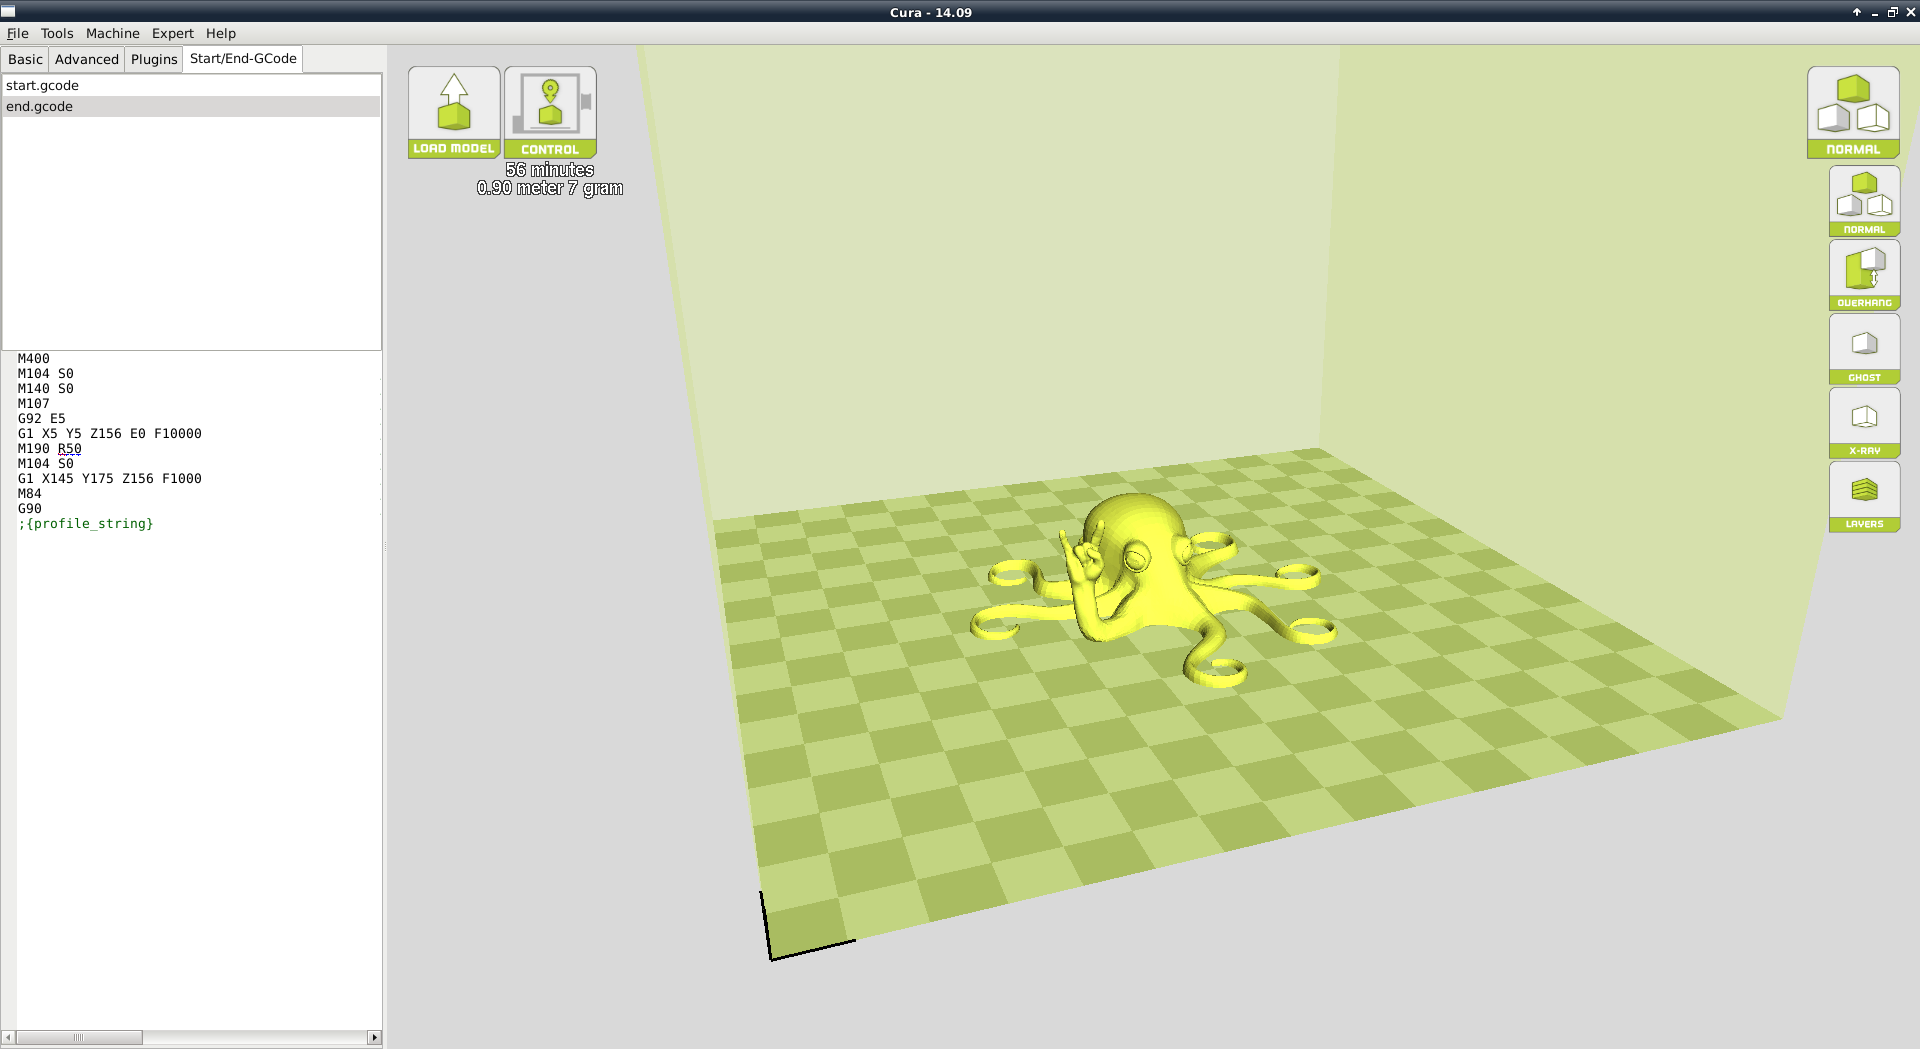The height and width of the screenshot is (1049, 1920).
Task: Click the right arrow of the editor scrollbar
Action: pyautogui.click(x=374, y=1037)
